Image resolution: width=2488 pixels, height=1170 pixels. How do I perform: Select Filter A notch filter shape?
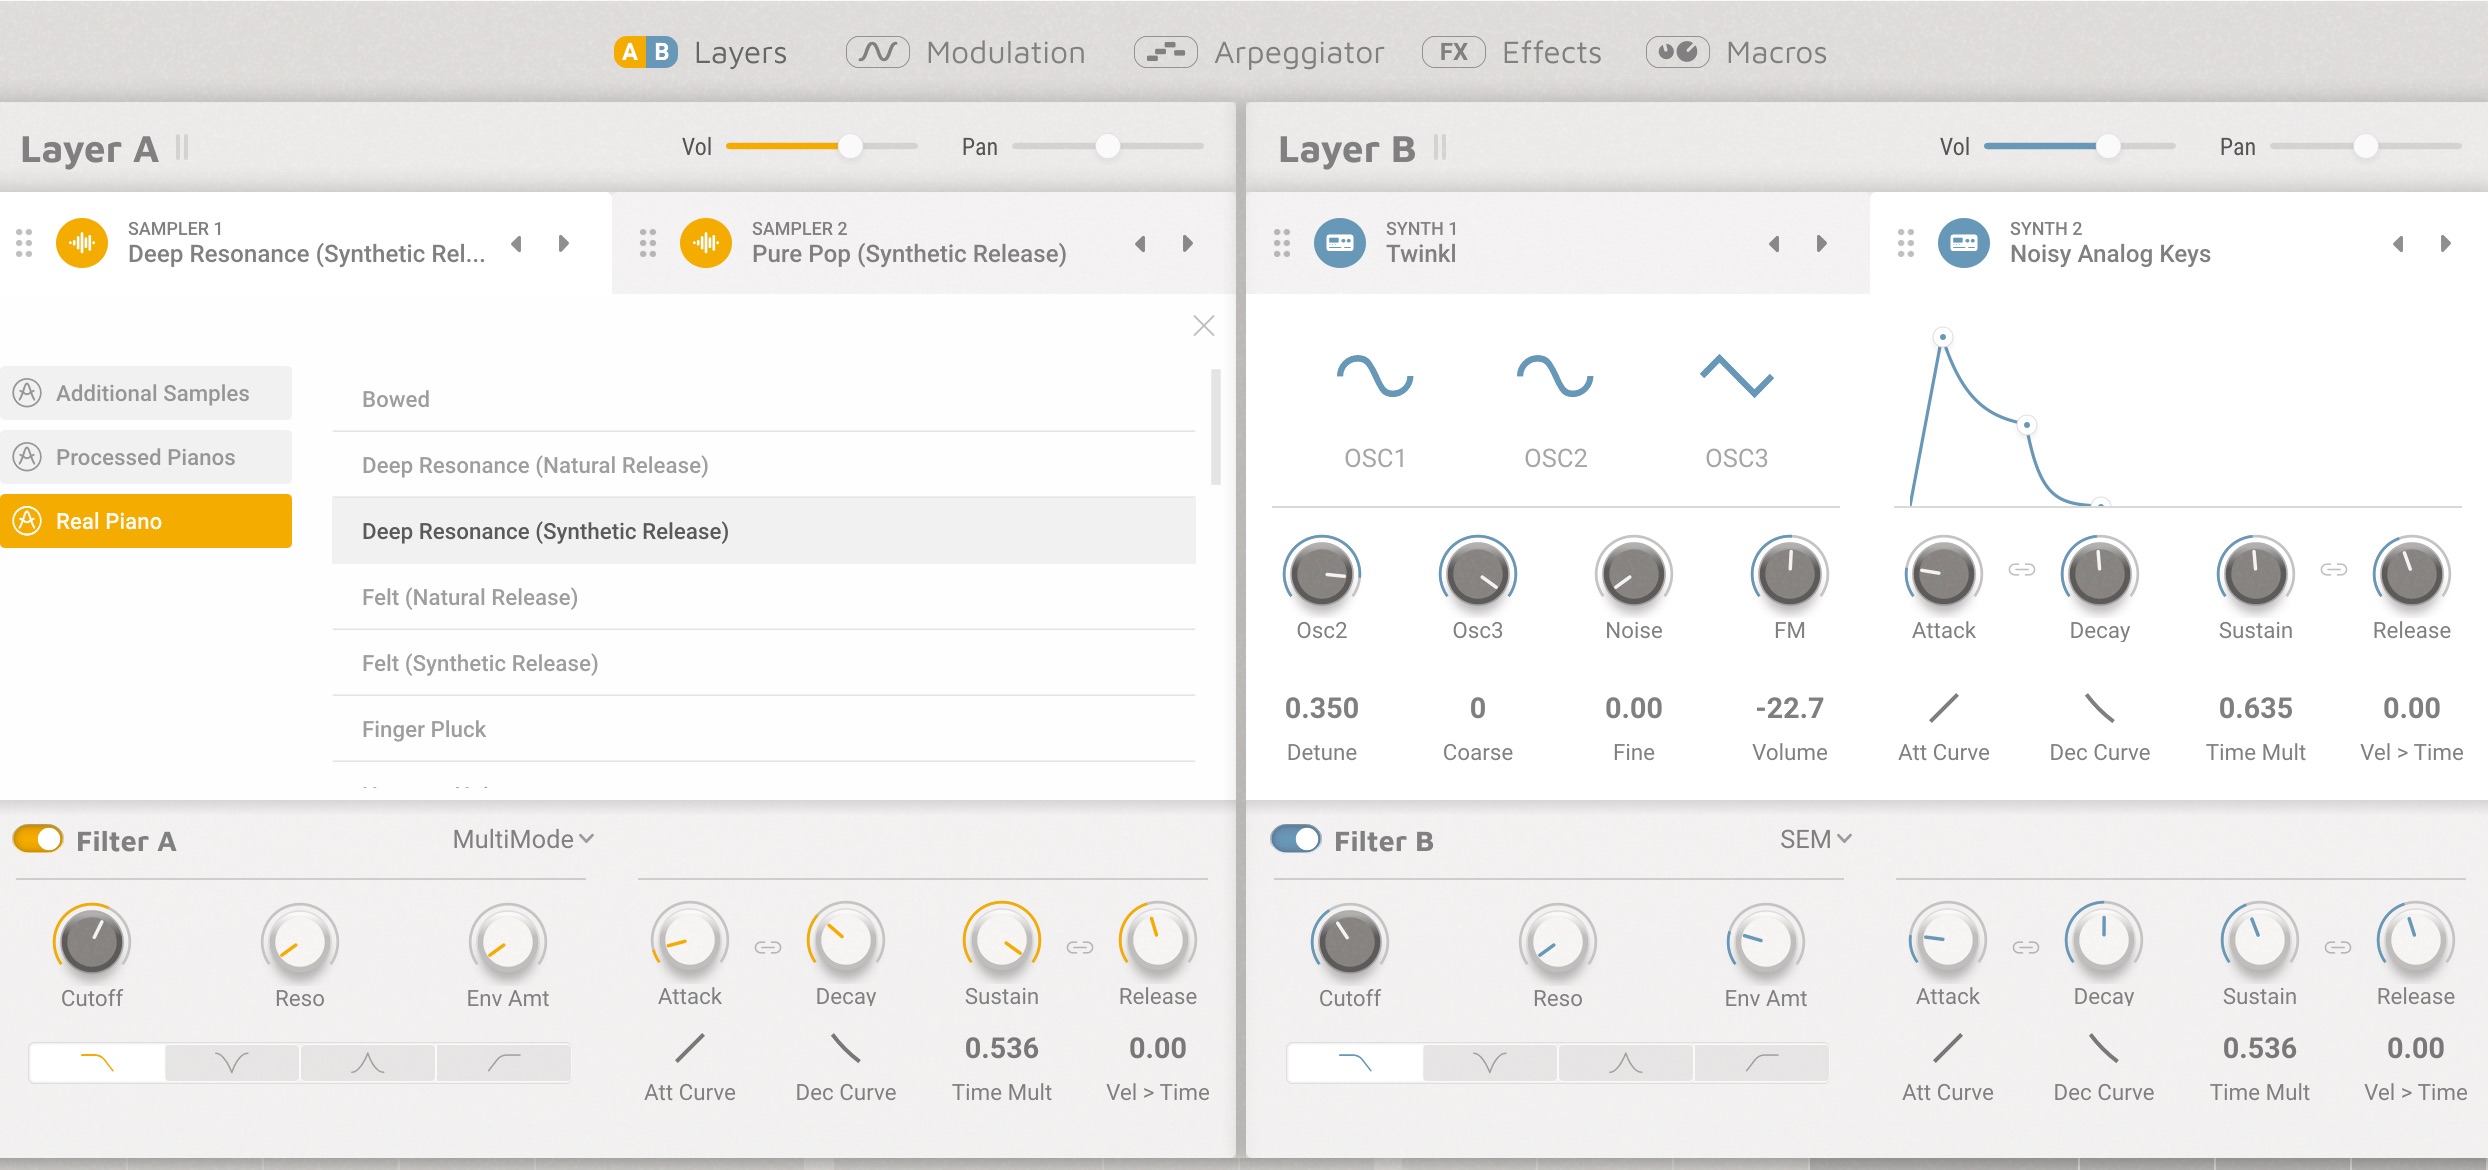tap(232, 1062)
